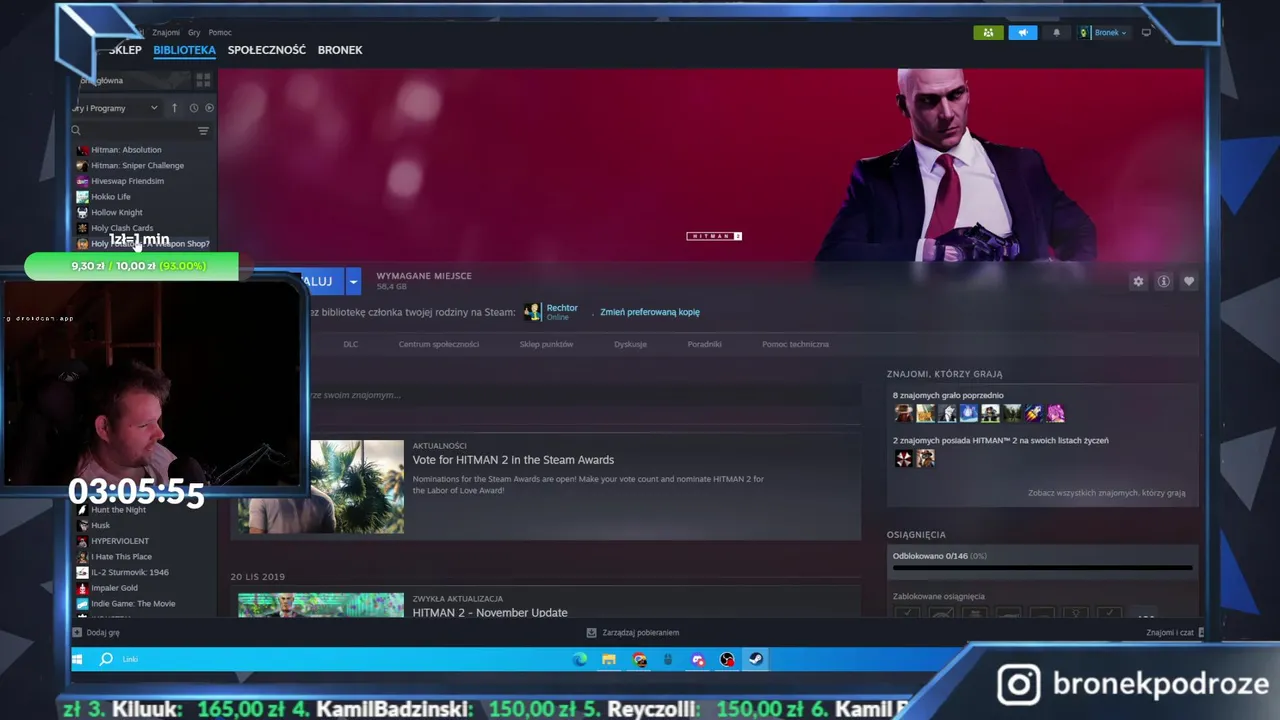The image size is (1280, 720).
Task: Add HITMAN 2 to favorites heart
Action: click(x=1189, y=281)
